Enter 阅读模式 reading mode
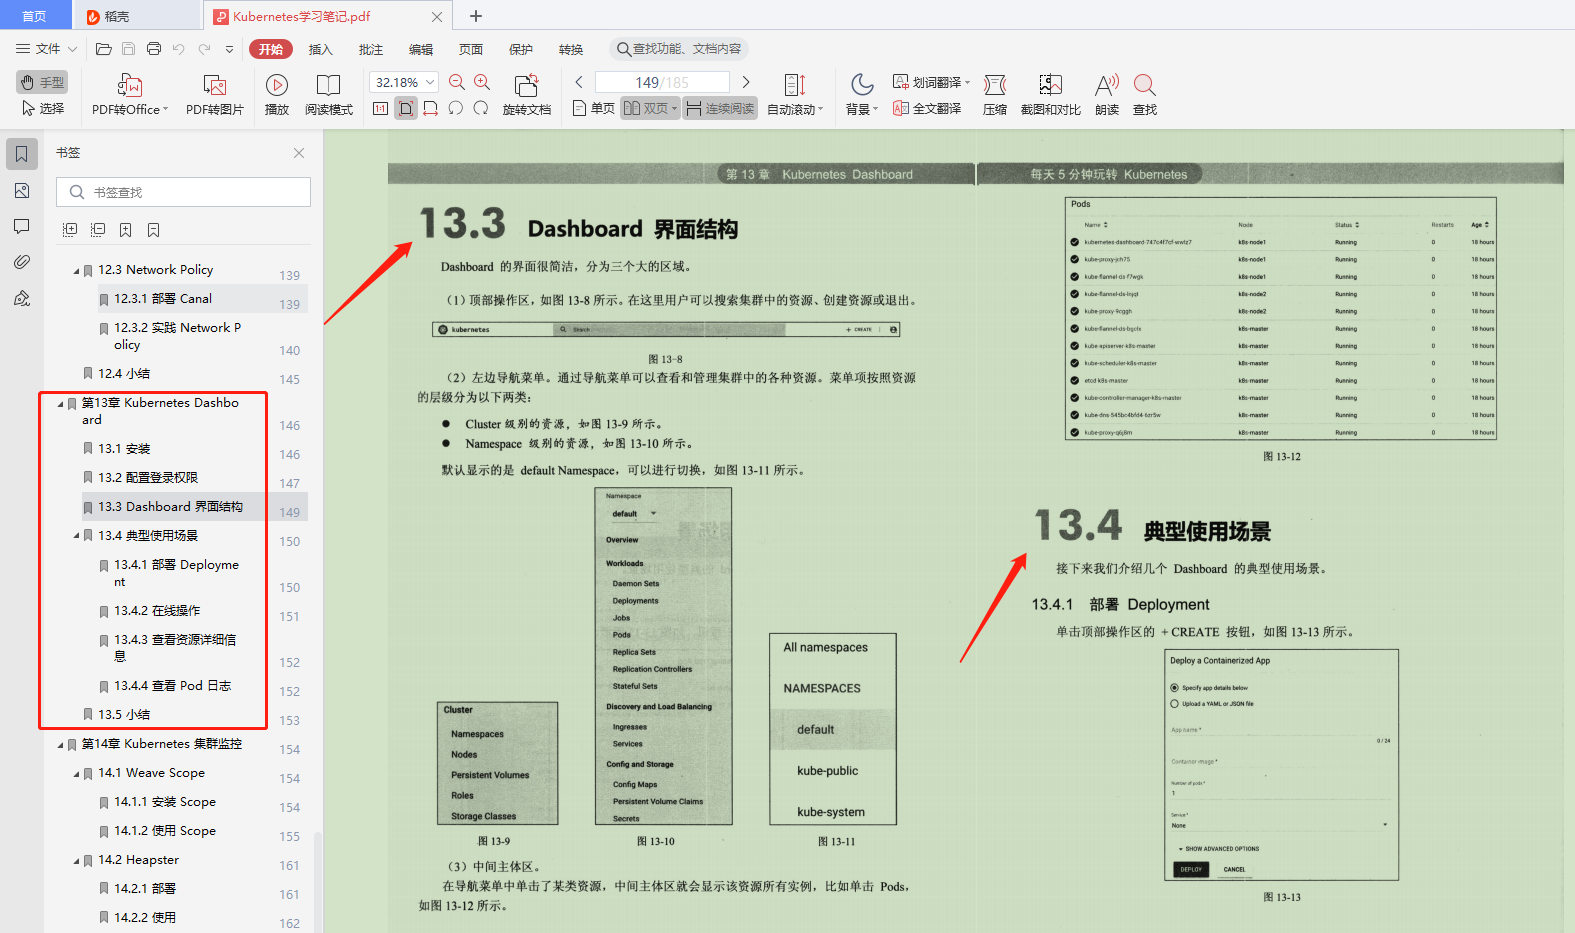This screenshot has width=1575, height=933. 329,95
